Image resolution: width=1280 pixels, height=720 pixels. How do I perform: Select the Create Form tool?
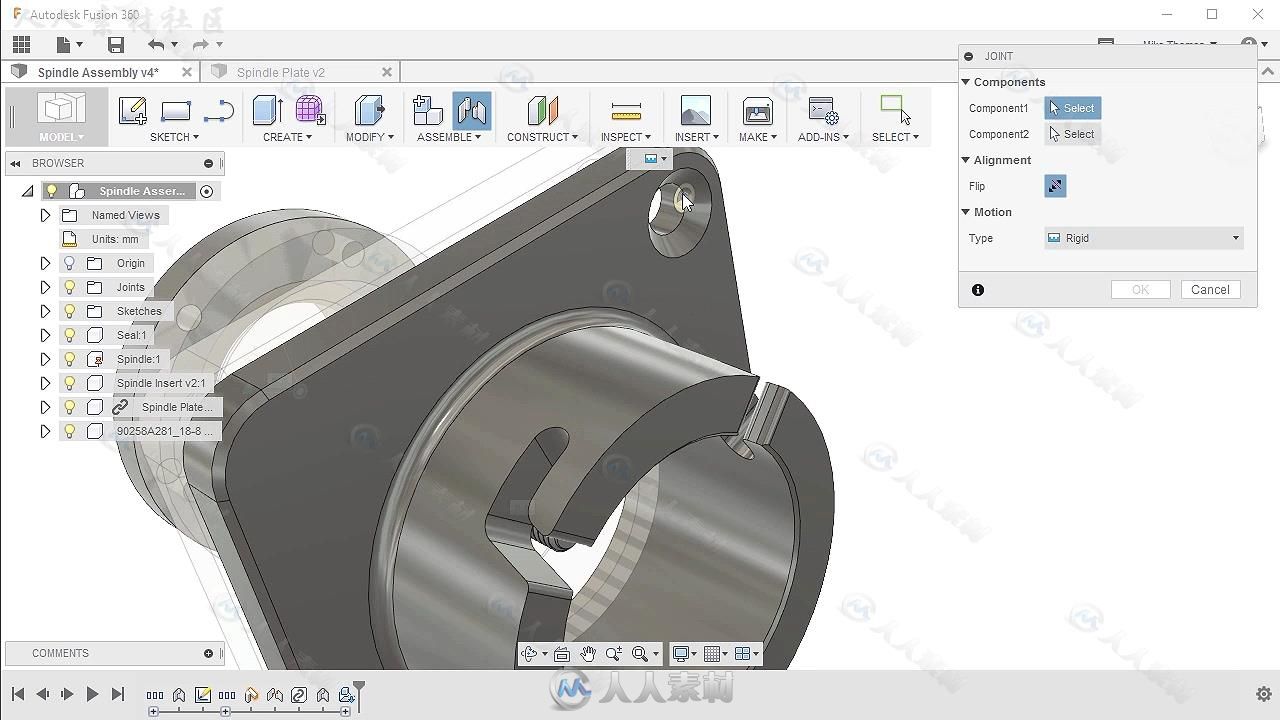pyautogui.click(x=310, y=110)
